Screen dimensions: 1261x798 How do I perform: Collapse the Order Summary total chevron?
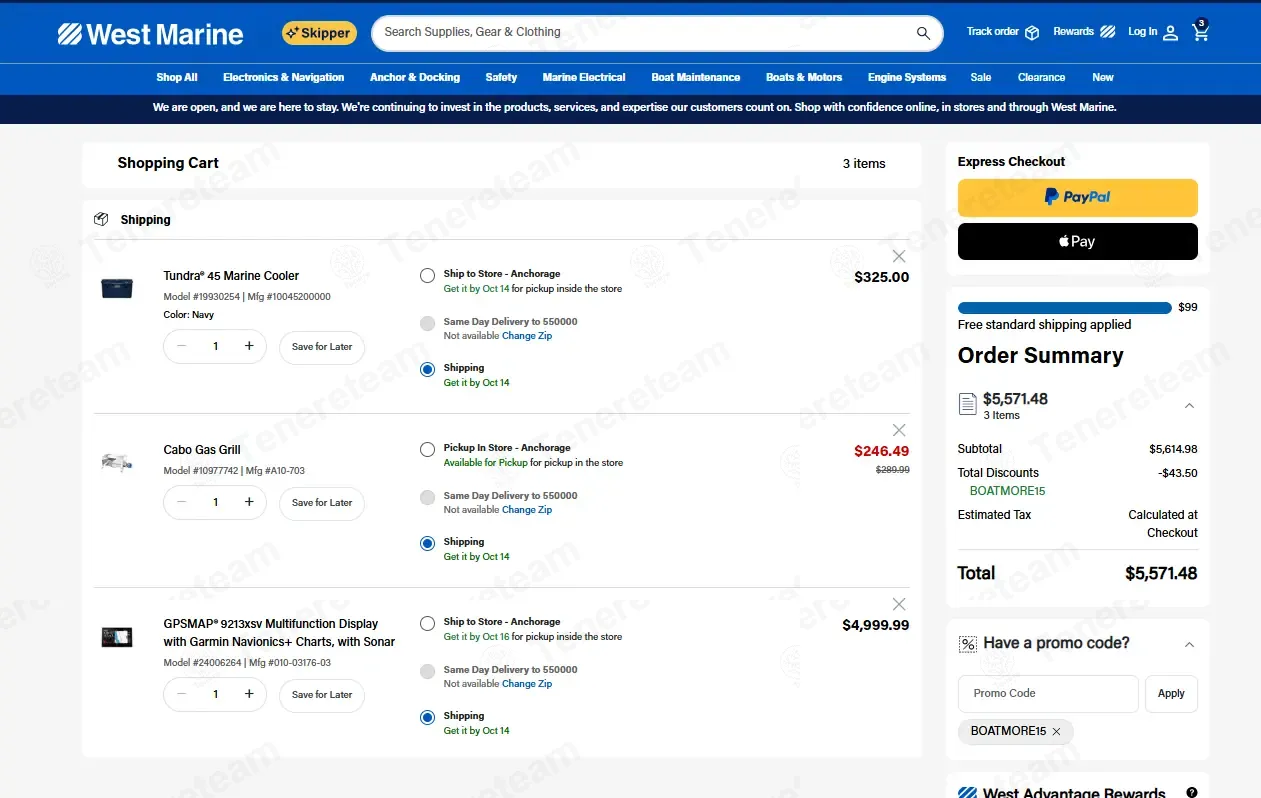(1189, 406)
